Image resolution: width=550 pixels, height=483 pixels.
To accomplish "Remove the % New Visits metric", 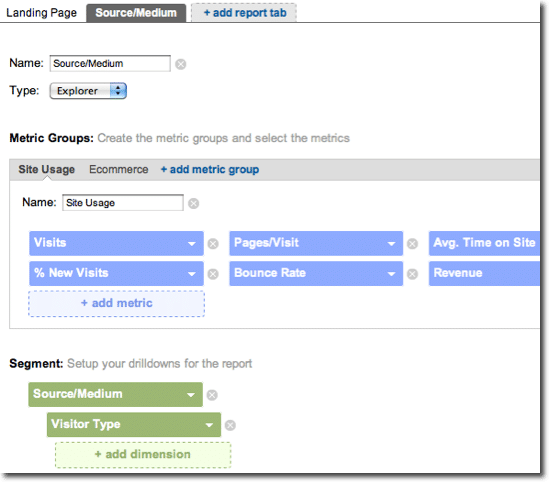I will coord(213,274).
